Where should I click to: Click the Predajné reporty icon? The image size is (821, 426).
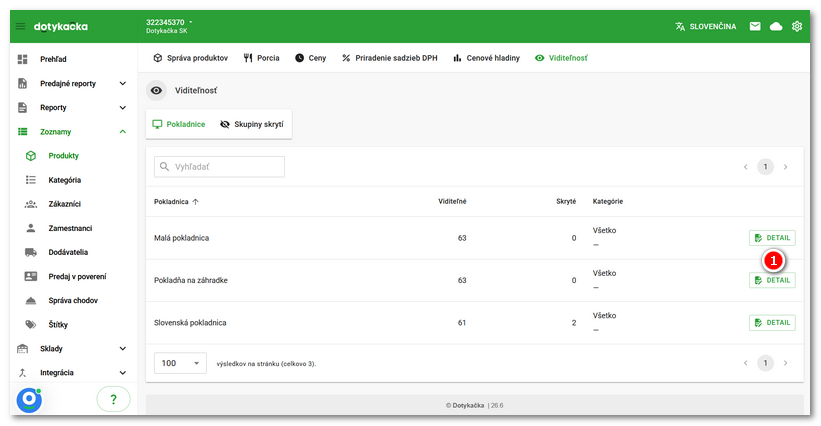coord(23,83)
